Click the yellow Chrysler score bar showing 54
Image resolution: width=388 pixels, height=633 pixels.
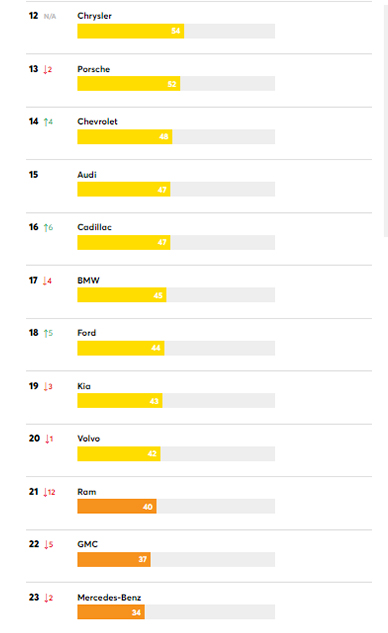pos(131,31)
